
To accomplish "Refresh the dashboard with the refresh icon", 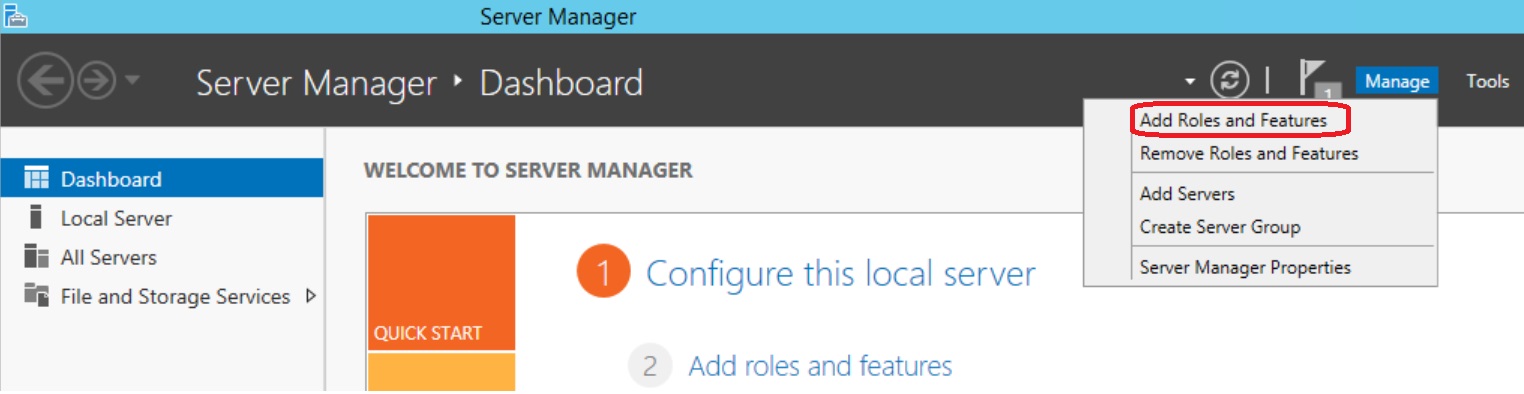I will (1231, 80).
